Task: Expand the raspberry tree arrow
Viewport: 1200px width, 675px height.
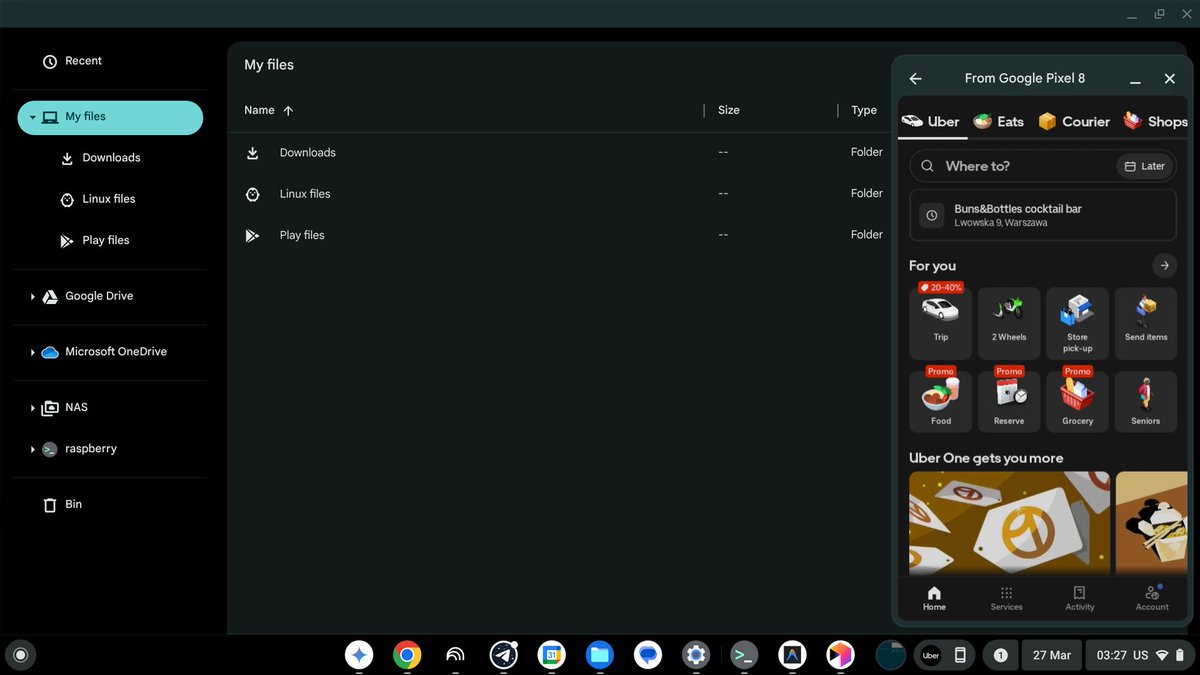Action: [x=32, y=449]
